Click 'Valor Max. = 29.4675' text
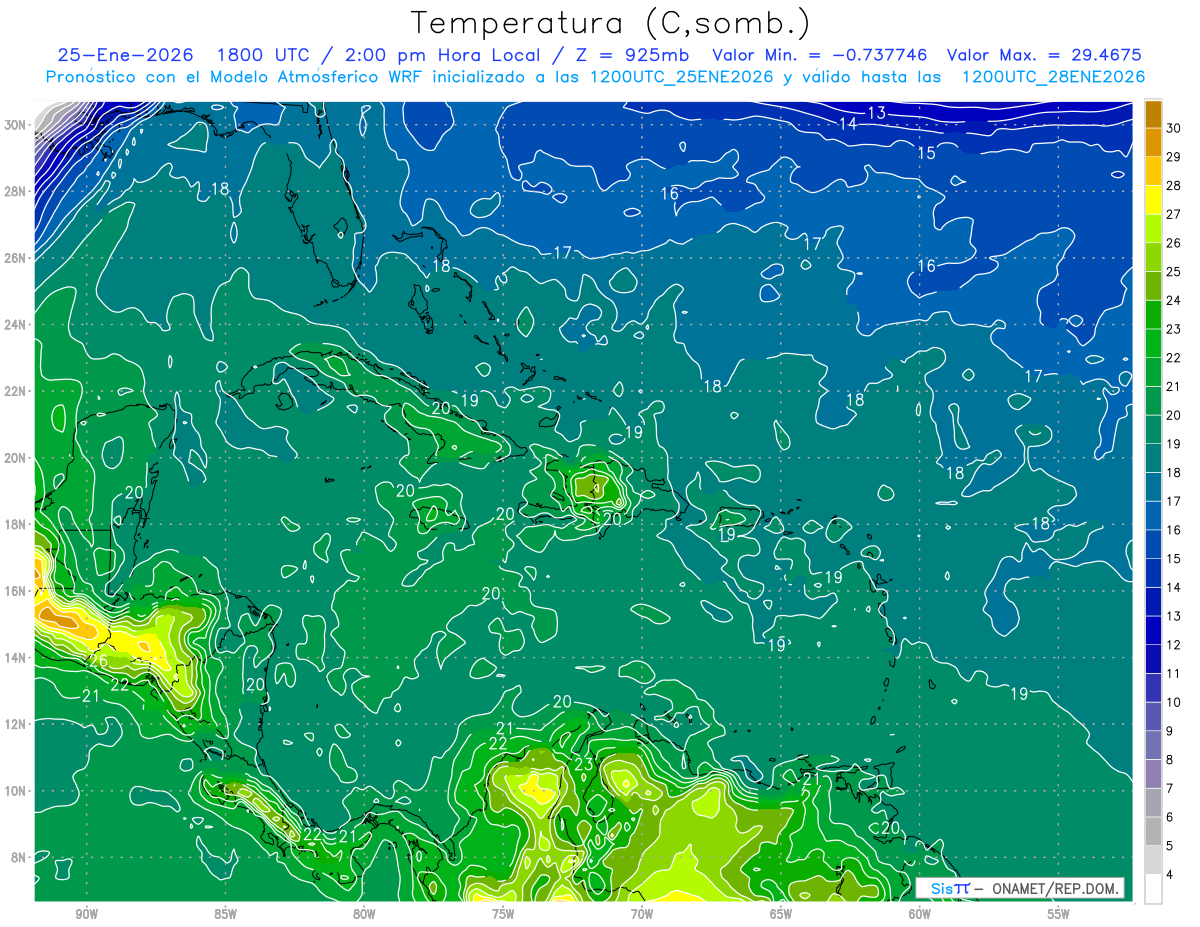Screen dimensions: 1200x927 pos(1044,55)
